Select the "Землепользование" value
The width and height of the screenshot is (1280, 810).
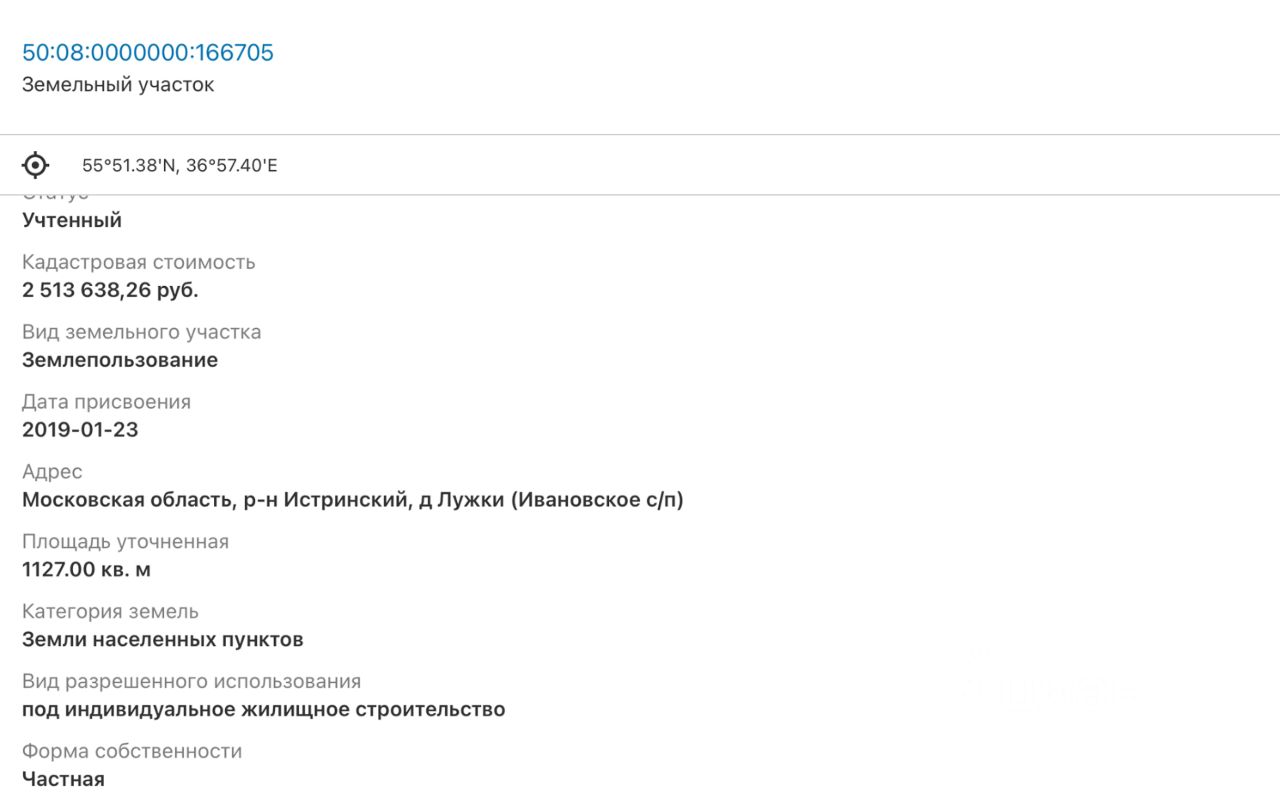coord(120,360)
